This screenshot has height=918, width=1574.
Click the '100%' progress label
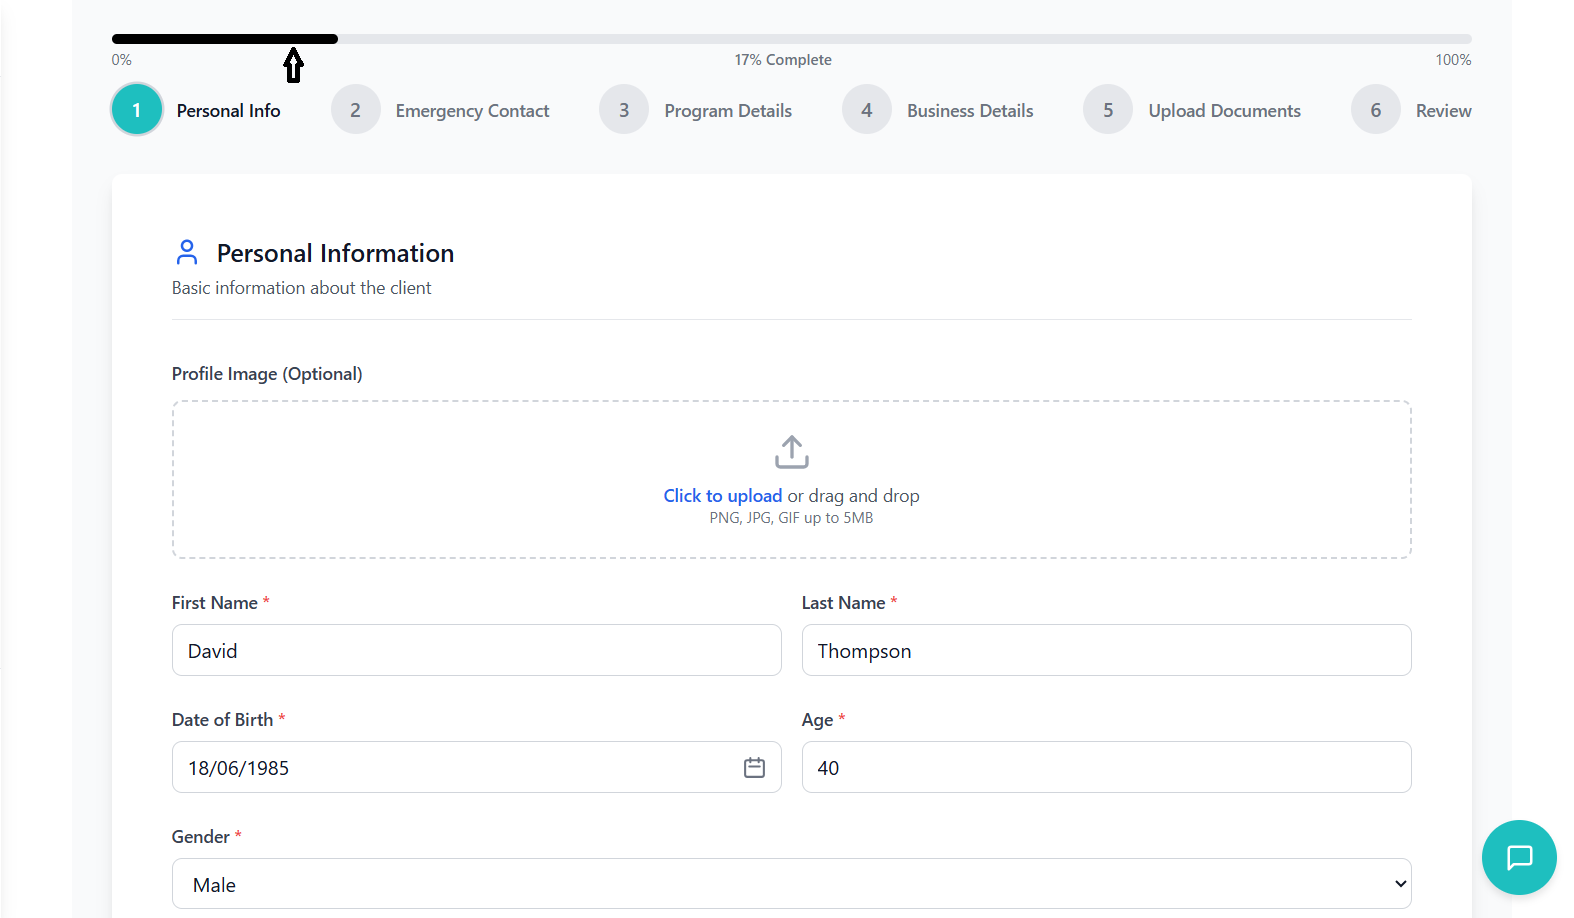(1453, 60)
